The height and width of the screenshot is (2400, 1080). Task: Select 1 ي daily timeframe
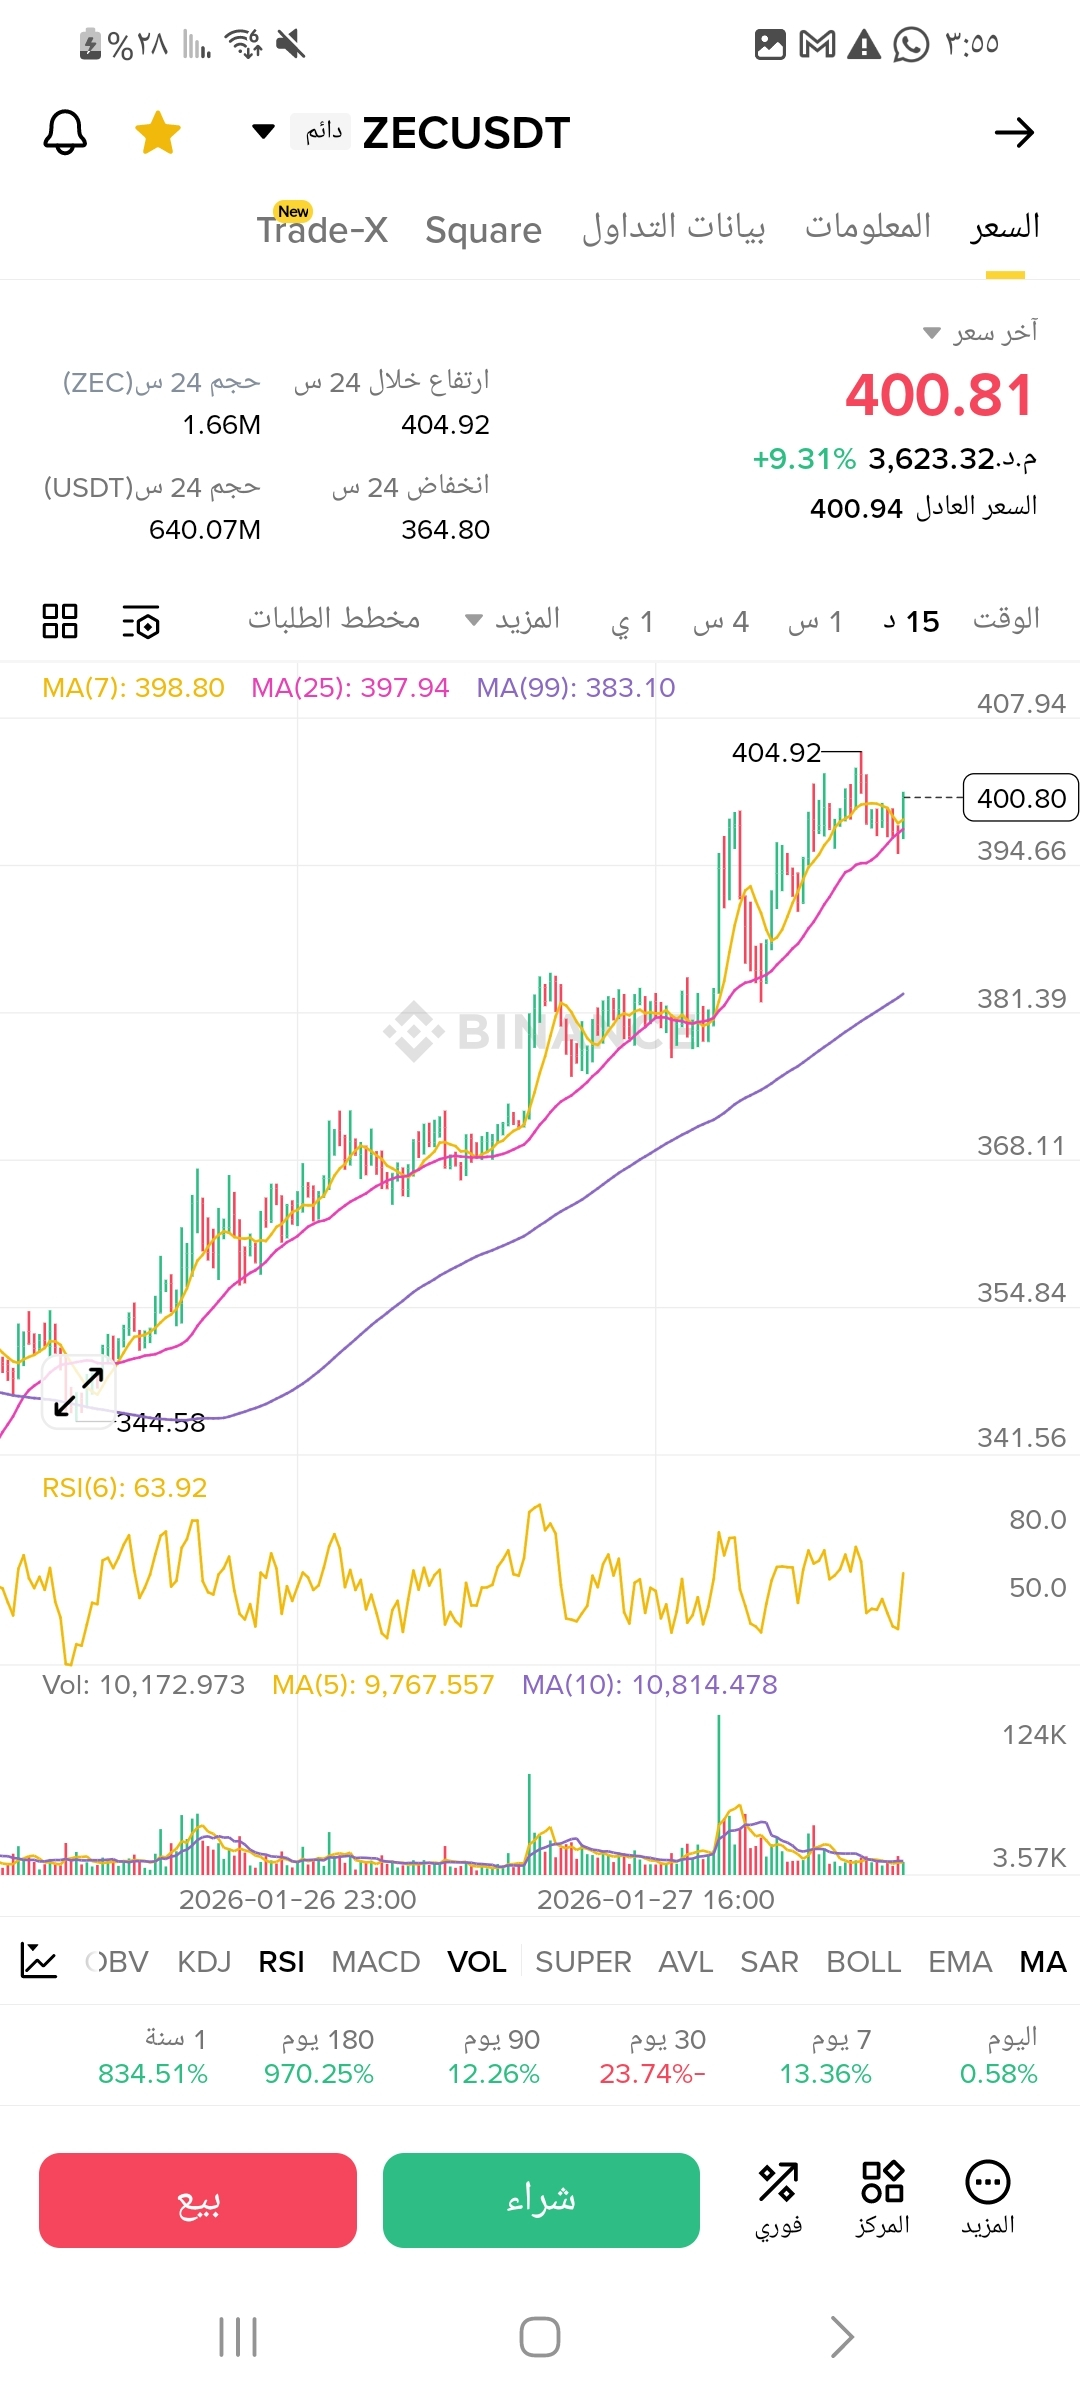(632, 622)
